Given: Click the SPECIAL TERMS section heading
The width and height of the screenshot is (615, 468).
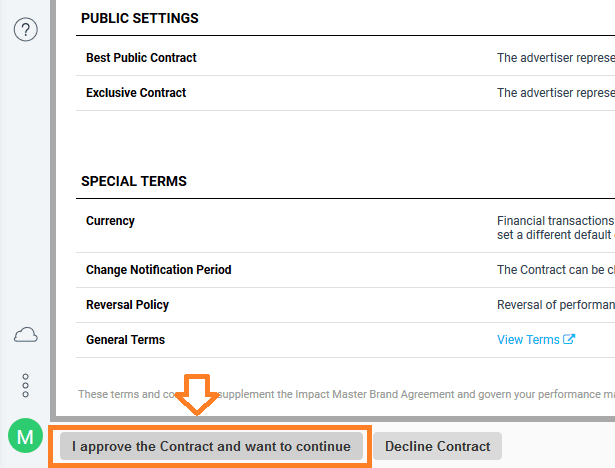Looking at the screenshot, I should pyautogui.click(x=134, y=181).
